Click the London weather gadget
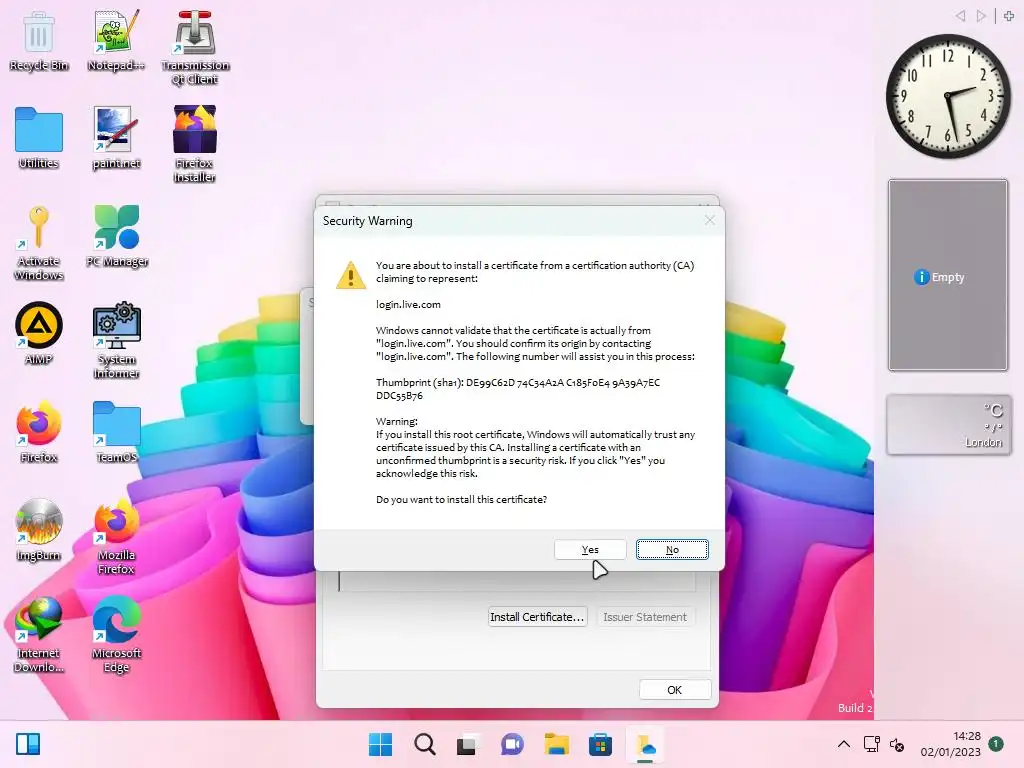The height and width of the screenshot is (768, 1024). 948,424
